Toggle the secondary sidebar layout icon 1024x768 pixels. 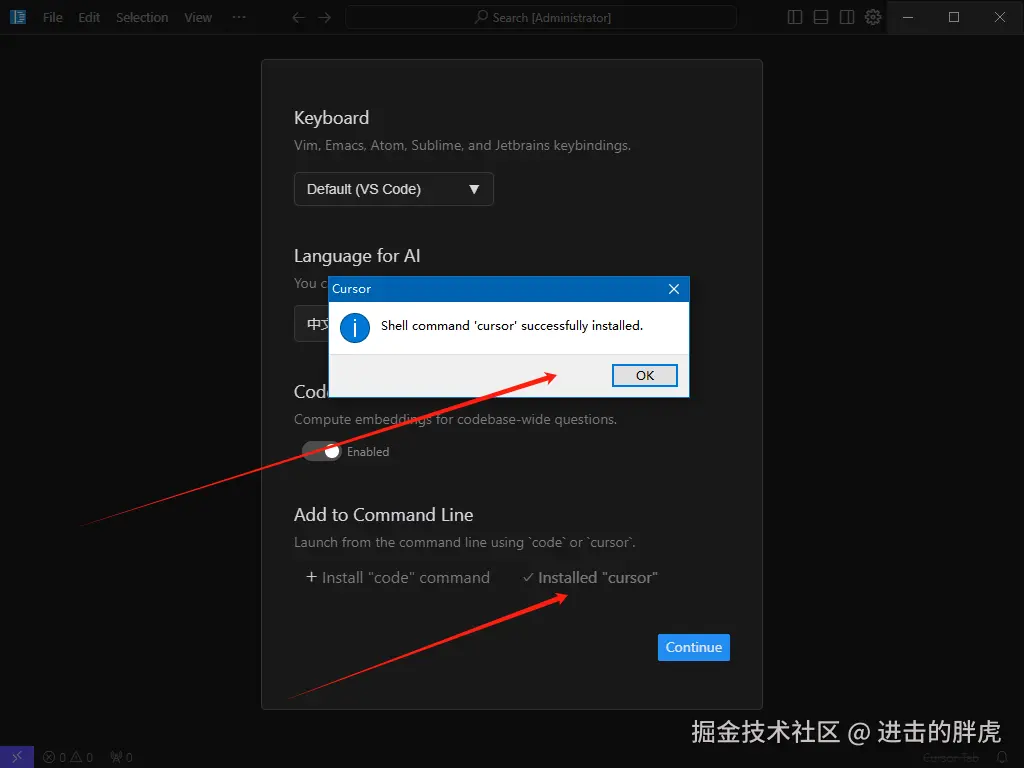(847, 18)
